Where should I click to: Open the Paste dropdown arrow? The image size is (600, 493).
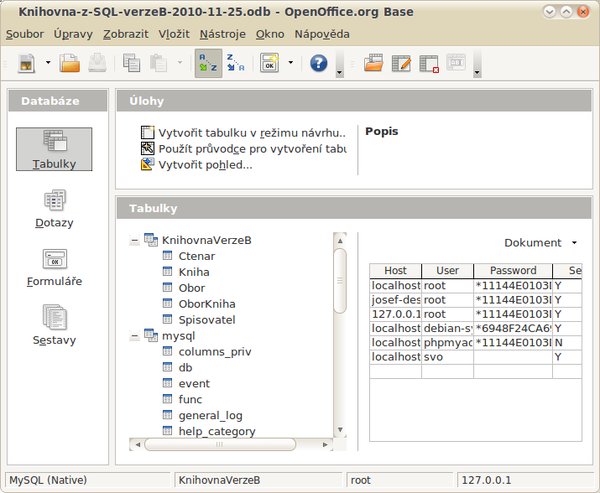(180, 62)
